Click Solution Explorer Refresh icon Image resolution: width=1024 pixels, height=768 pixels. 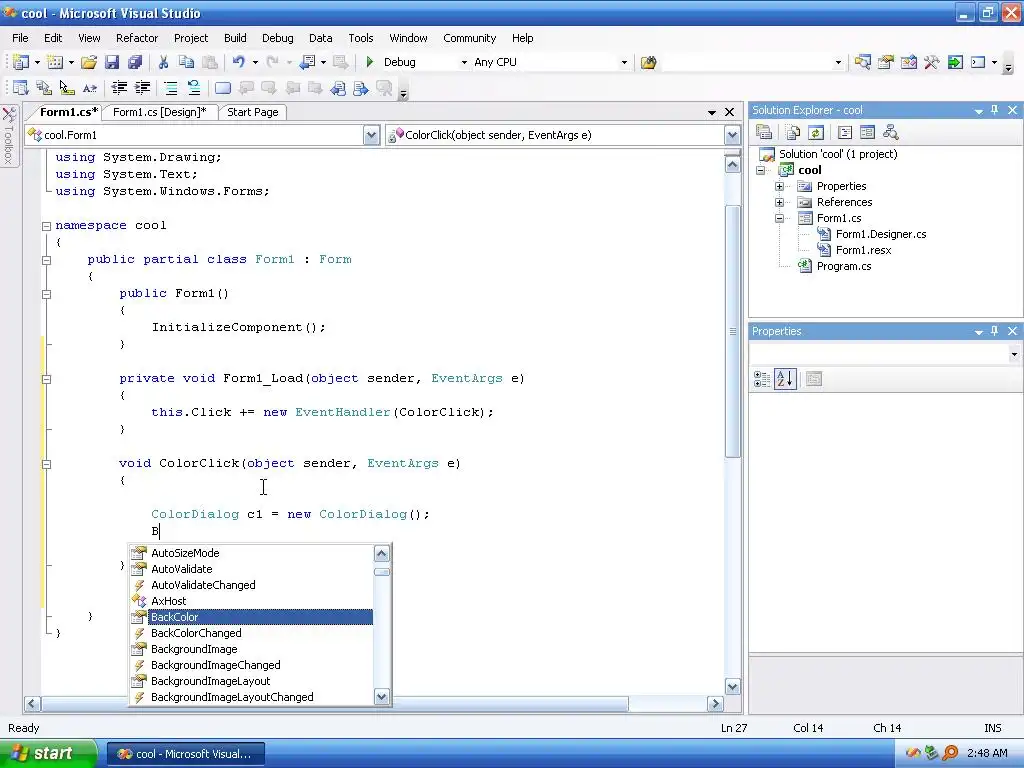coord(816,133)
